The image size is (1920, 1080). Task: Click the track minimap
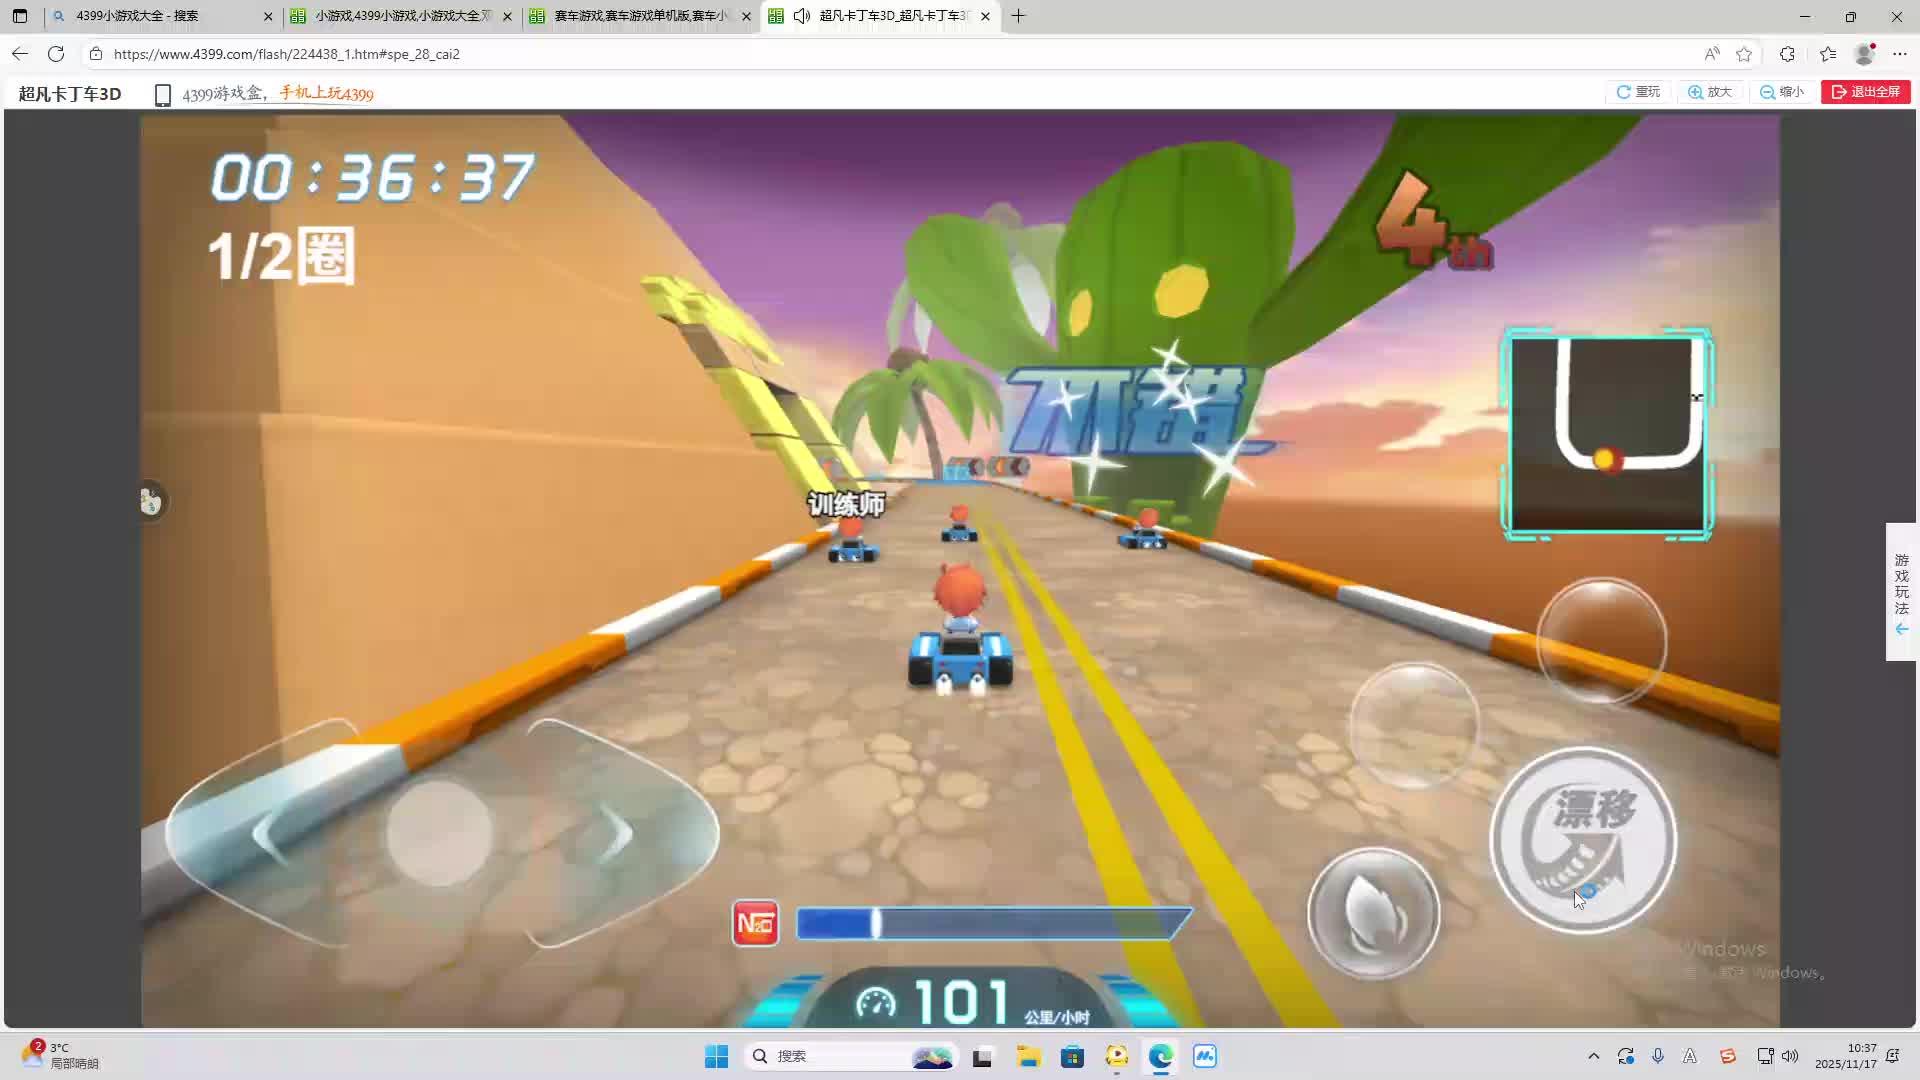coord(1607,433)
